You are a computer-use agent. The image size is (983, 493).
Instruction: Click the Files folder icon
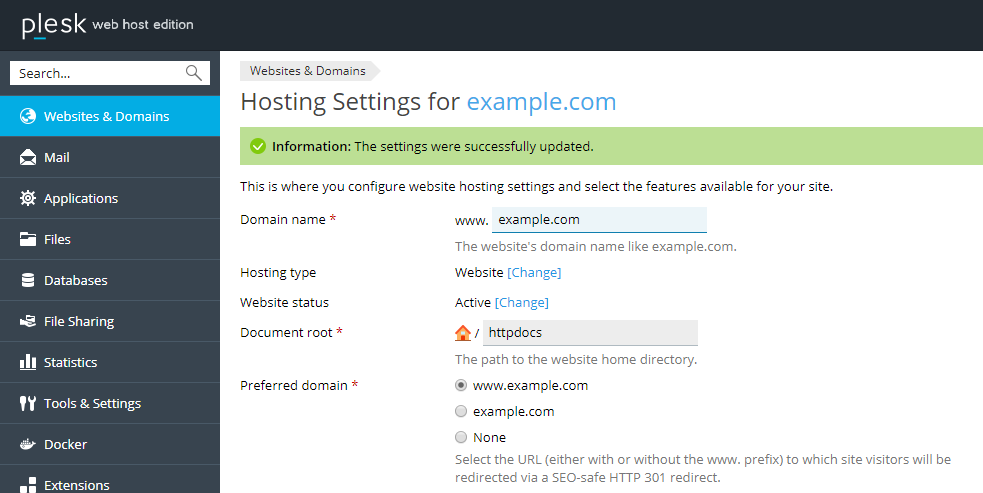point(28,239)
